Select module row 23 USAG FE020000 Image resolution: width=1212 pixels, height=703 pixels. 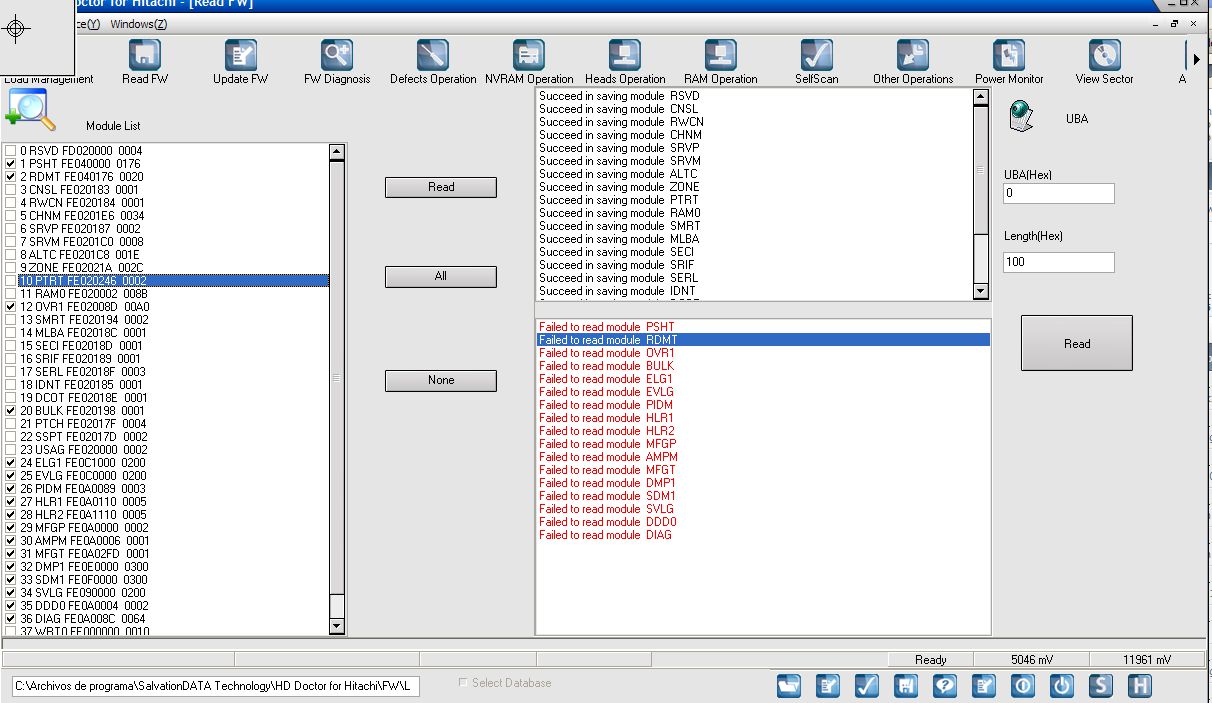coord(173,449)
